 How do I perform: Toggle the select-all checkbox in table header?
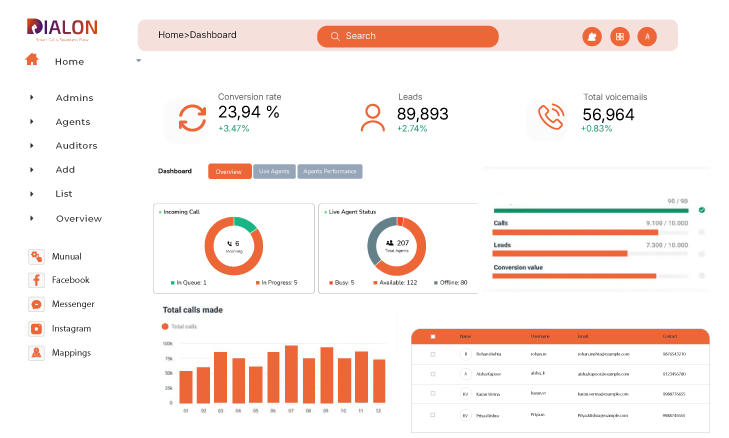(x=432, y=336)
